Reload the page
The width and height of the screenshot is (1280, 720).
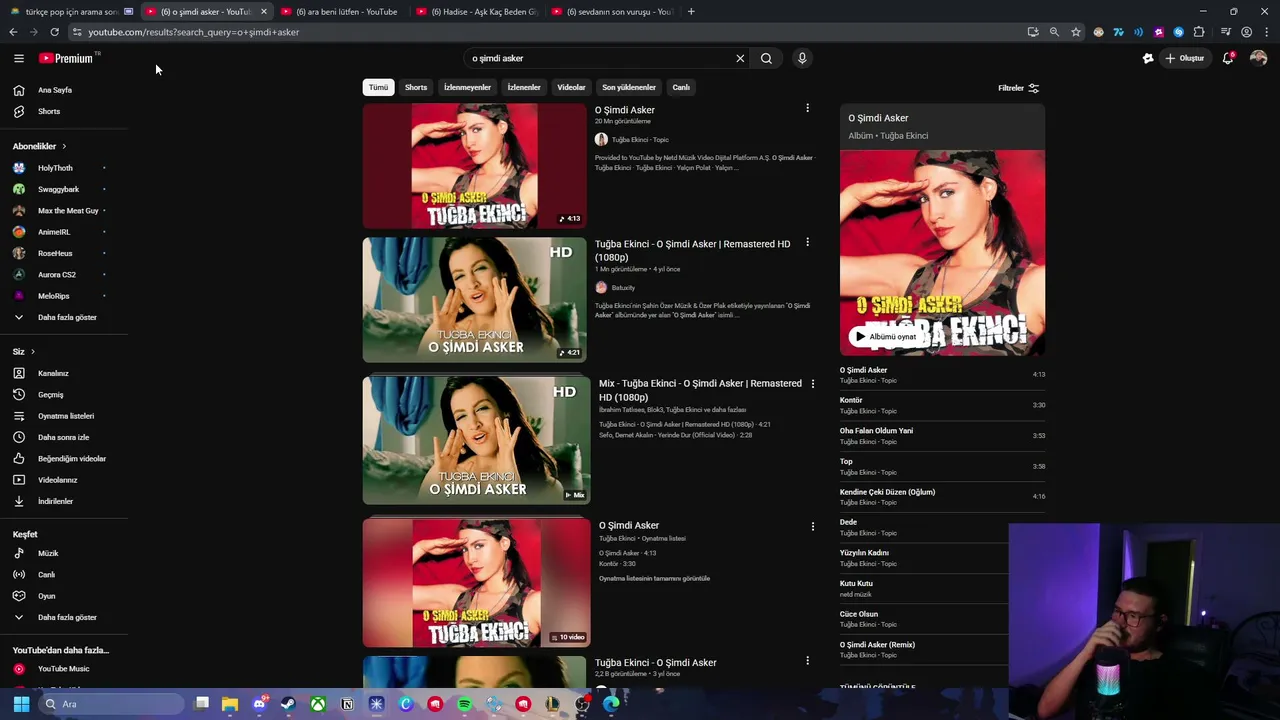[x=54, y=32]
